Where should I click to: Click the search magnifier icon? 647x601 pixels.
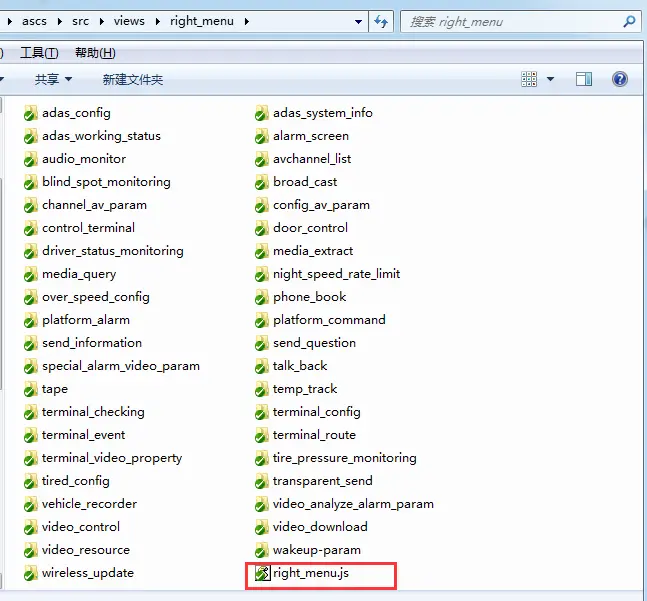coord(629,21)
